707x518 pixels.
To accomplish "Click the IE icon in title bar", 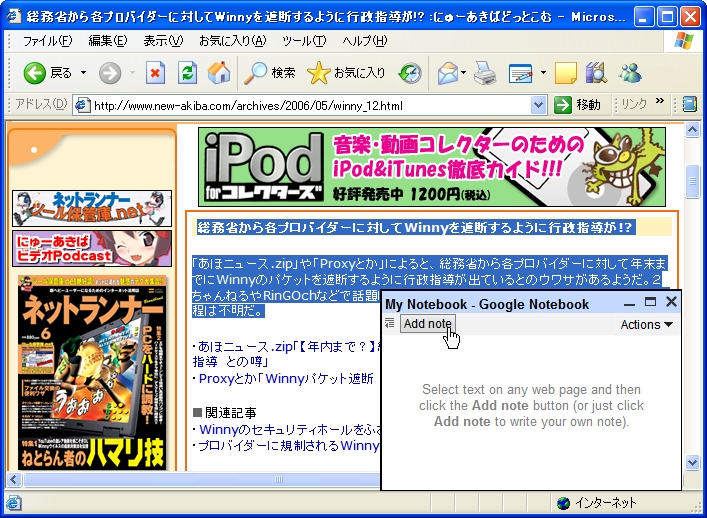I will 14,16.
